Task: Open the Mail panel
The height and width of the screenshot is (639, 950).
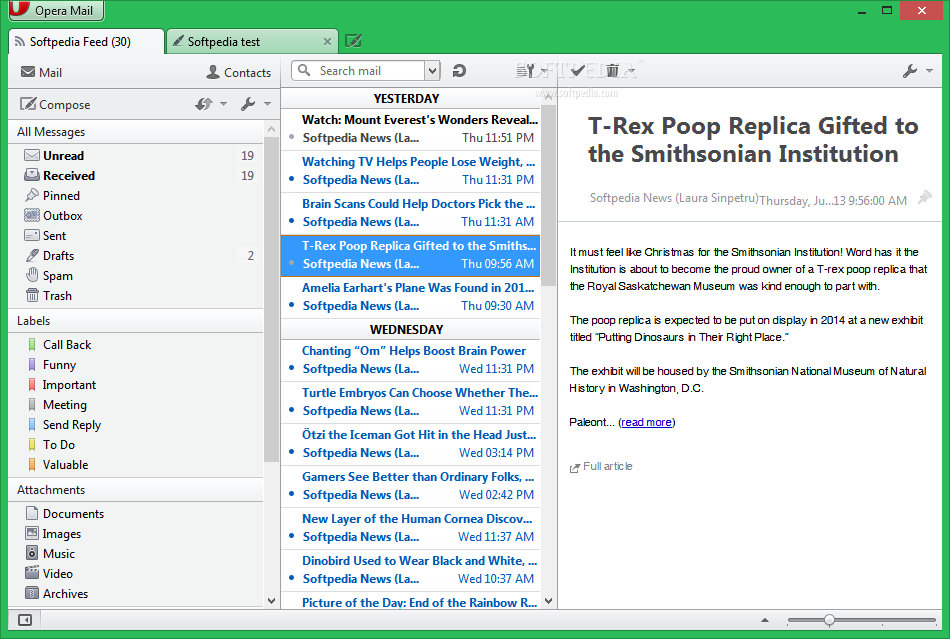Action: pyautogui.click(x=41, y=72)
